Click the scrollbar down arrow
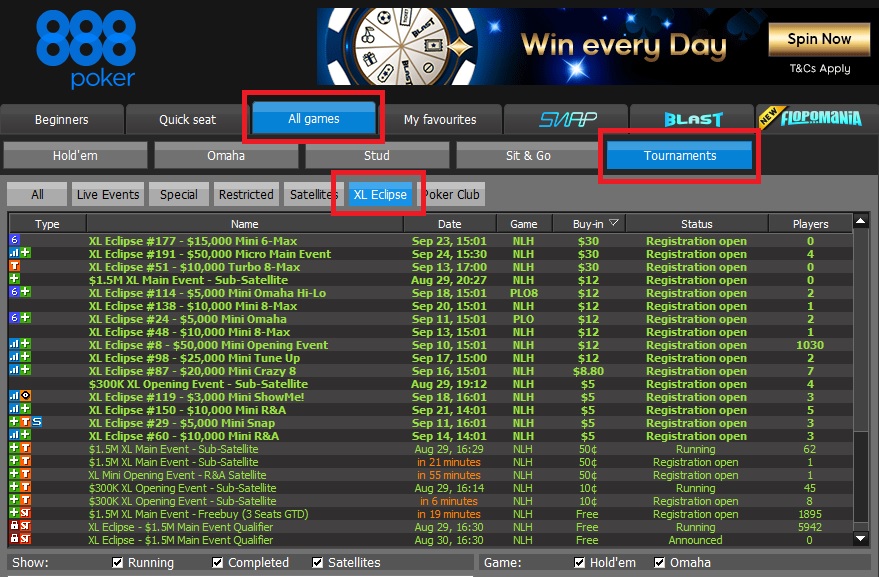The image size is (879, 577). pos(861,538)
